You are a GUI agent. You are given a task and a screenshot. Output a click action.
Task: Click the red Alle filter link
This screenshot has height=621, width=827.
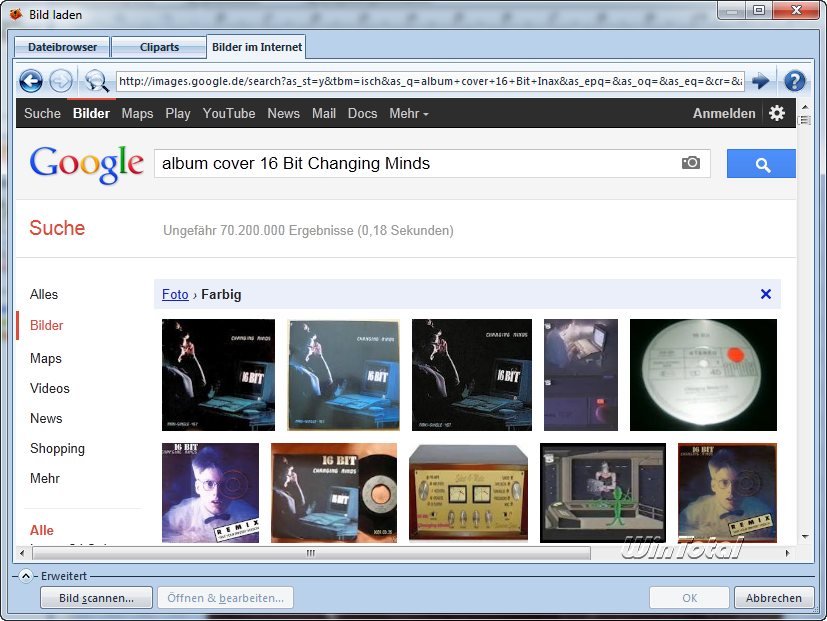(42, 530)
